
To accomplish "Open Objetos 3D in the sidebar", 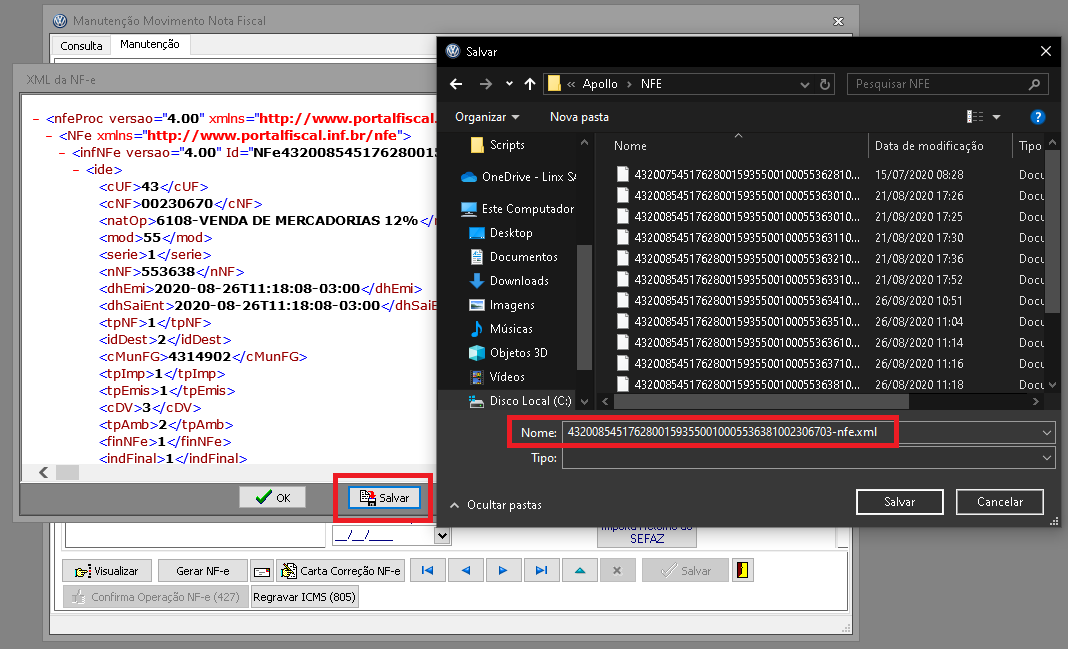I will 508,353.
